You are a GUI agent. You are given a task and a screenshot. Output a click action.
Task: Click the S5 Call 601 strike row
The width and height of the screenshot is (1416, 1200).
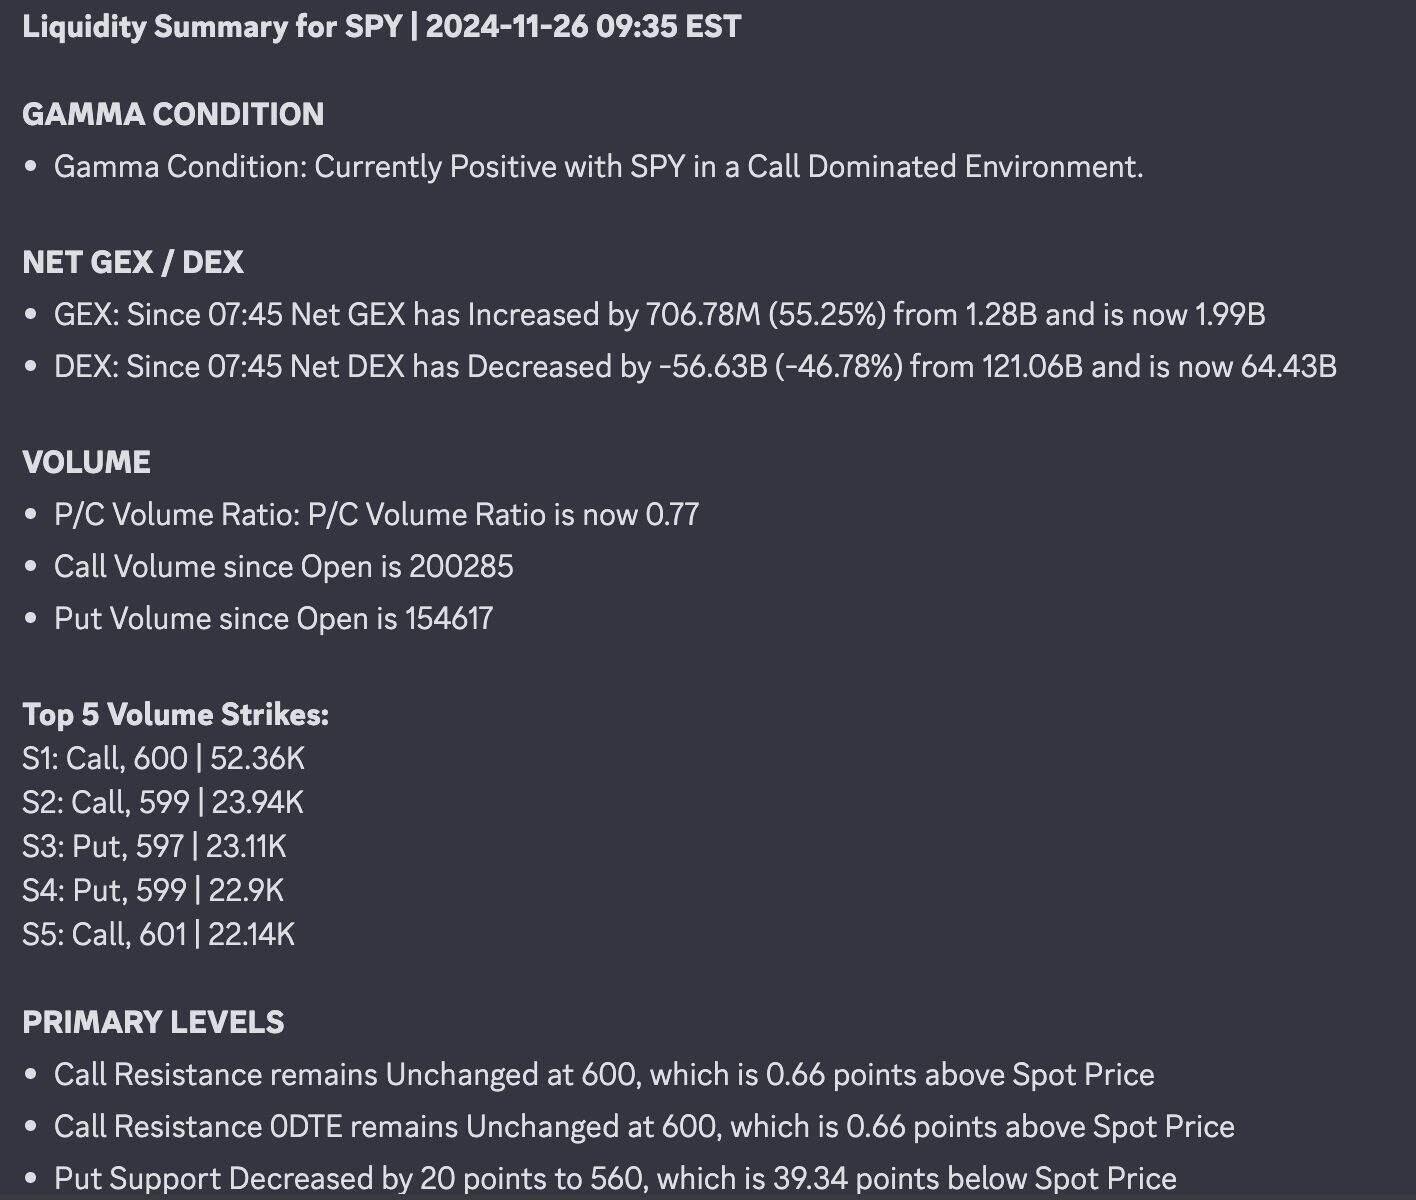(158, 934)
